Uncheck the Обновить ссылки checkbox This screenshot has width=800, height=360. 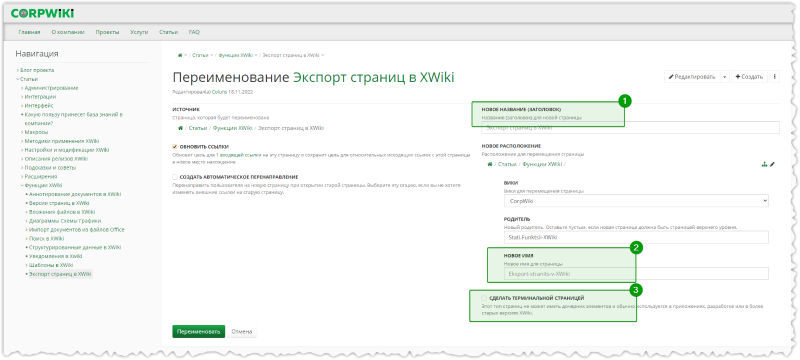tap(175, 146)
